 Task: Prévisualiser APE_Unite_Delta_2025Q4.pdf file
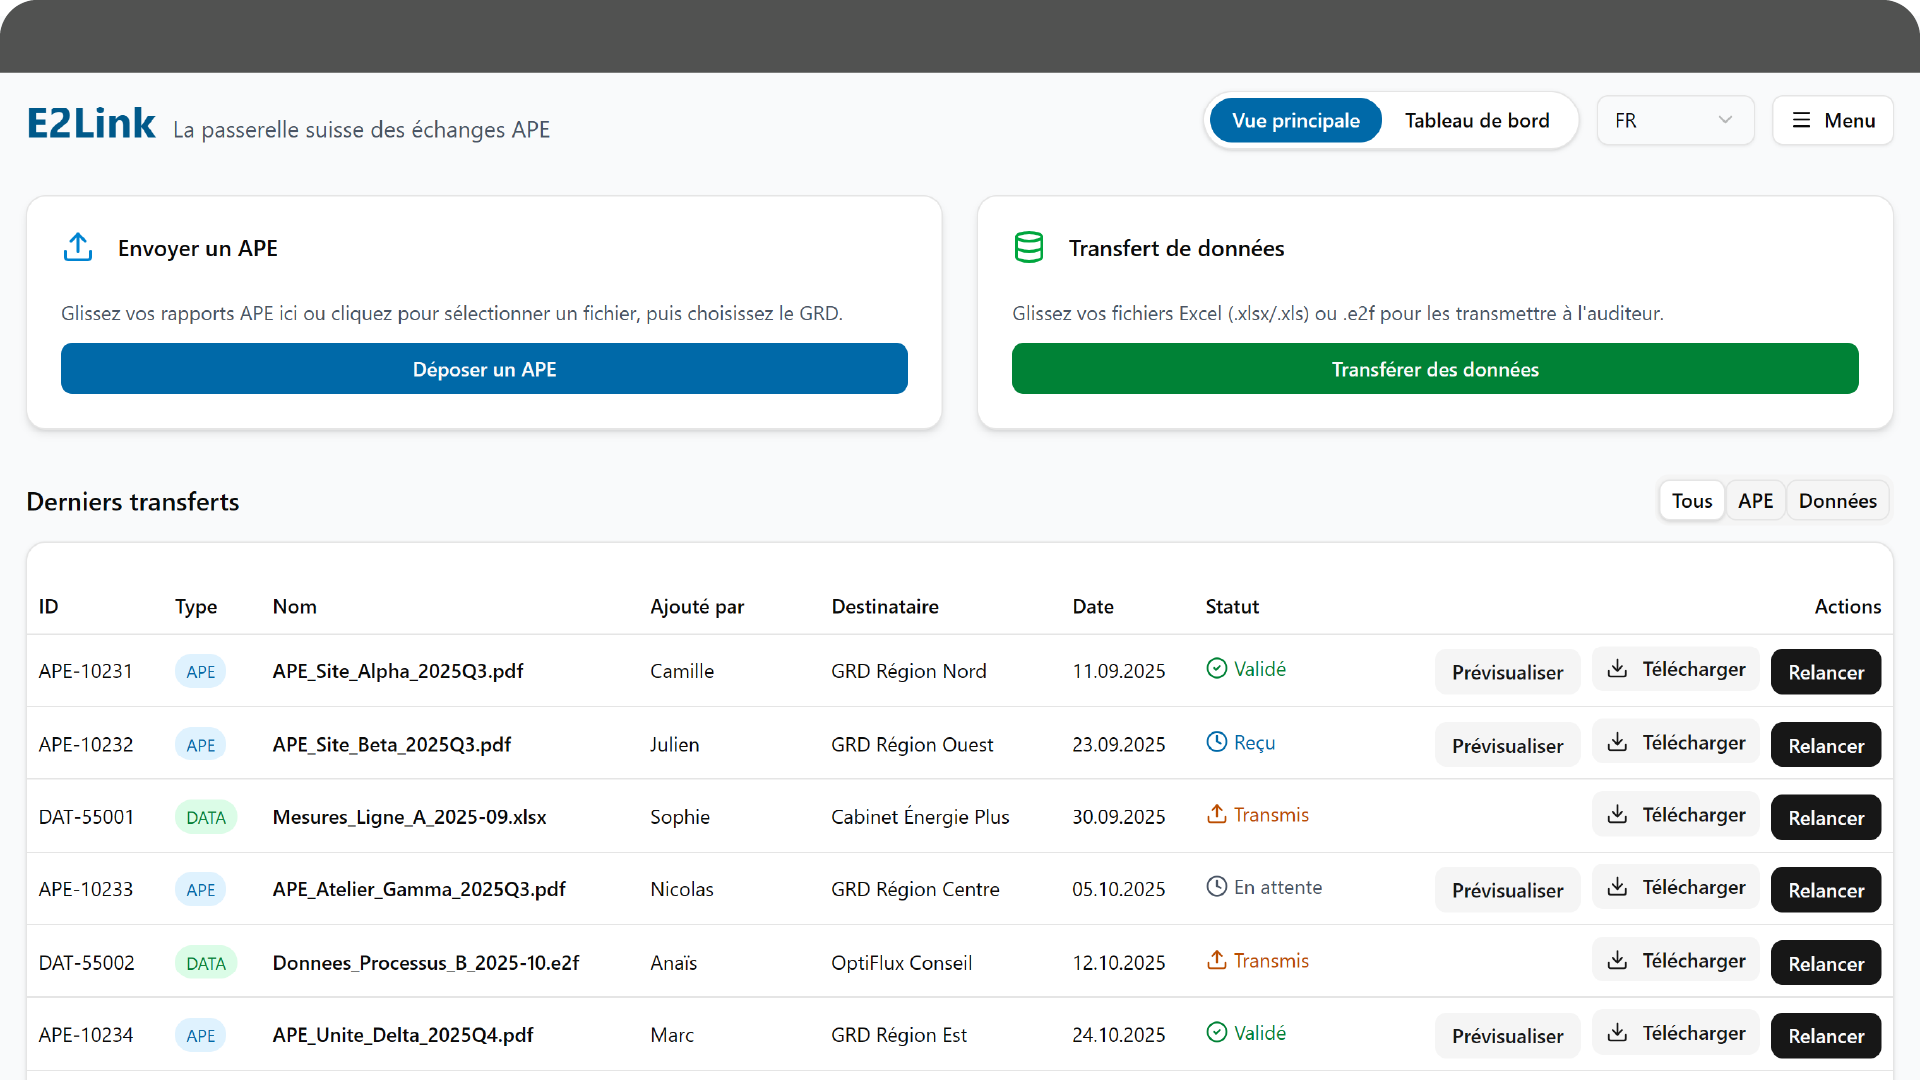click(1507, 1036)
